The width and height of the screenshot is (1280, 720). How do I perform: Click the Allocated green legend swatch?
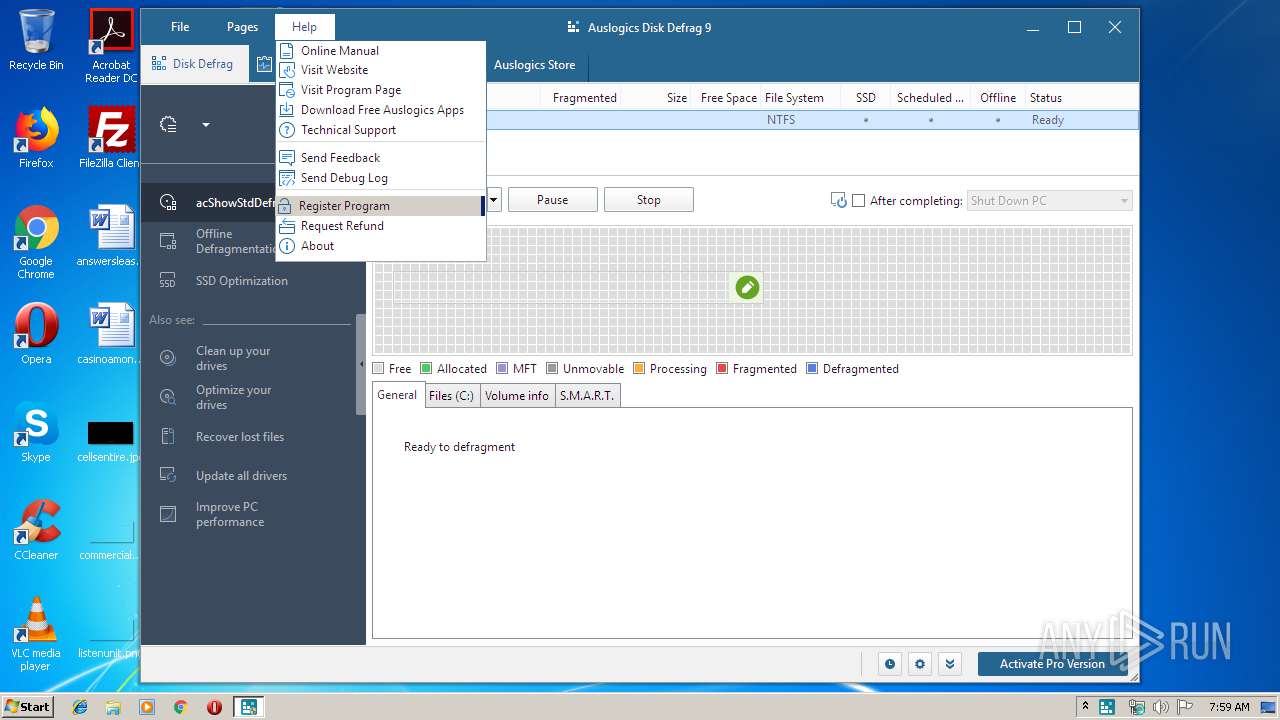click(426, 368)
